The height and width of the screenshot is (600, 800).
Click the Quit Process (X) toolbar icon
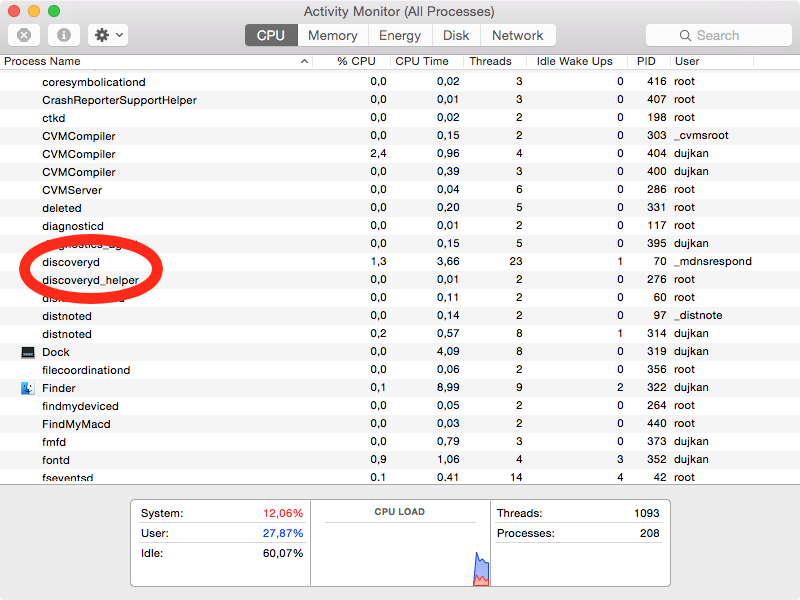24,35
